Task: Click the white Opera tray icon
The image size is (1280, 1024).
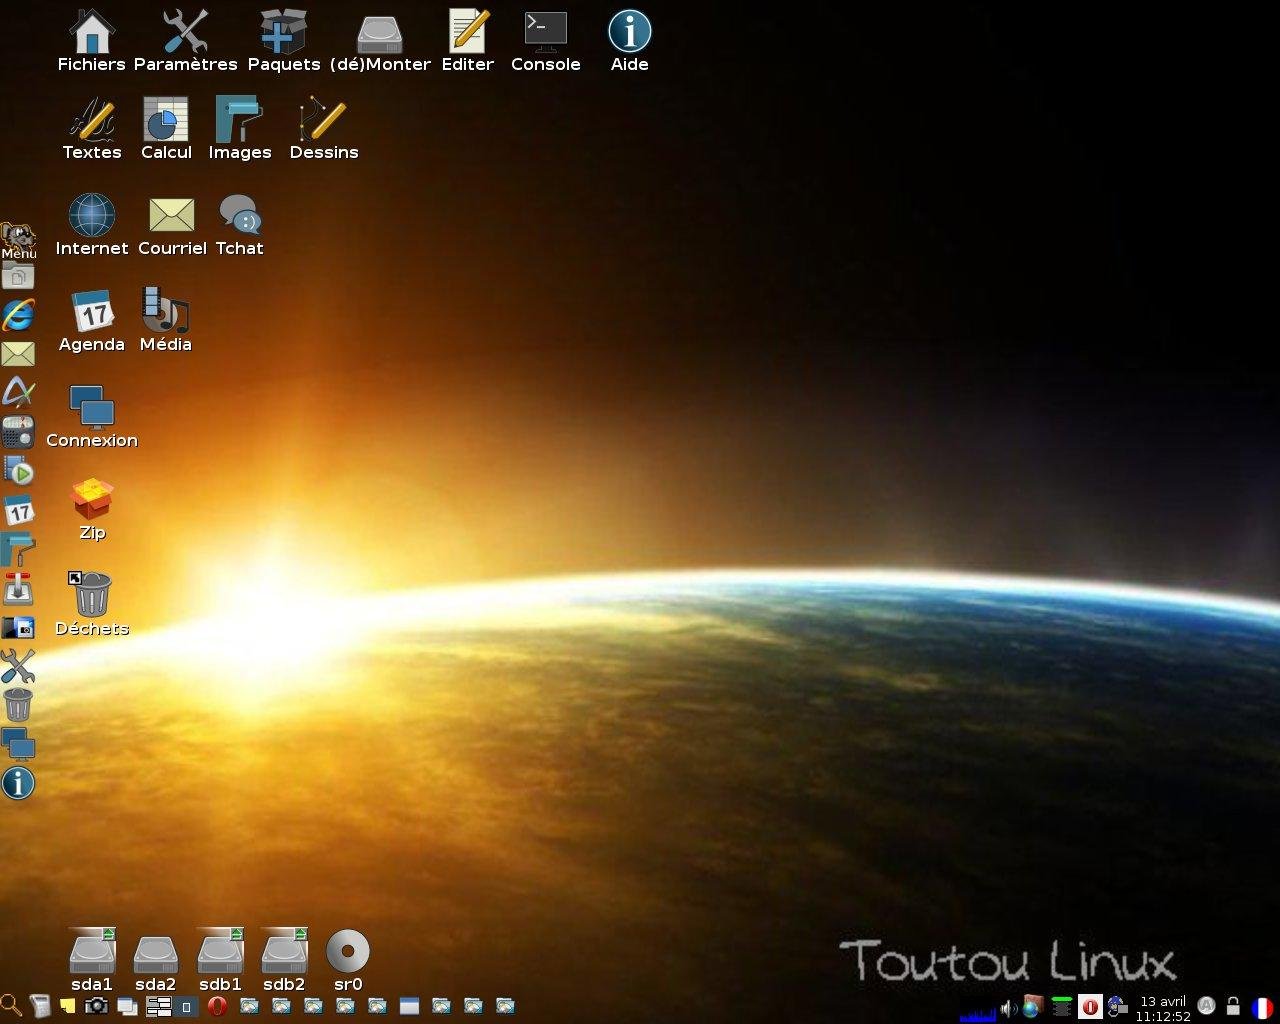Action: point(1090,1007)
